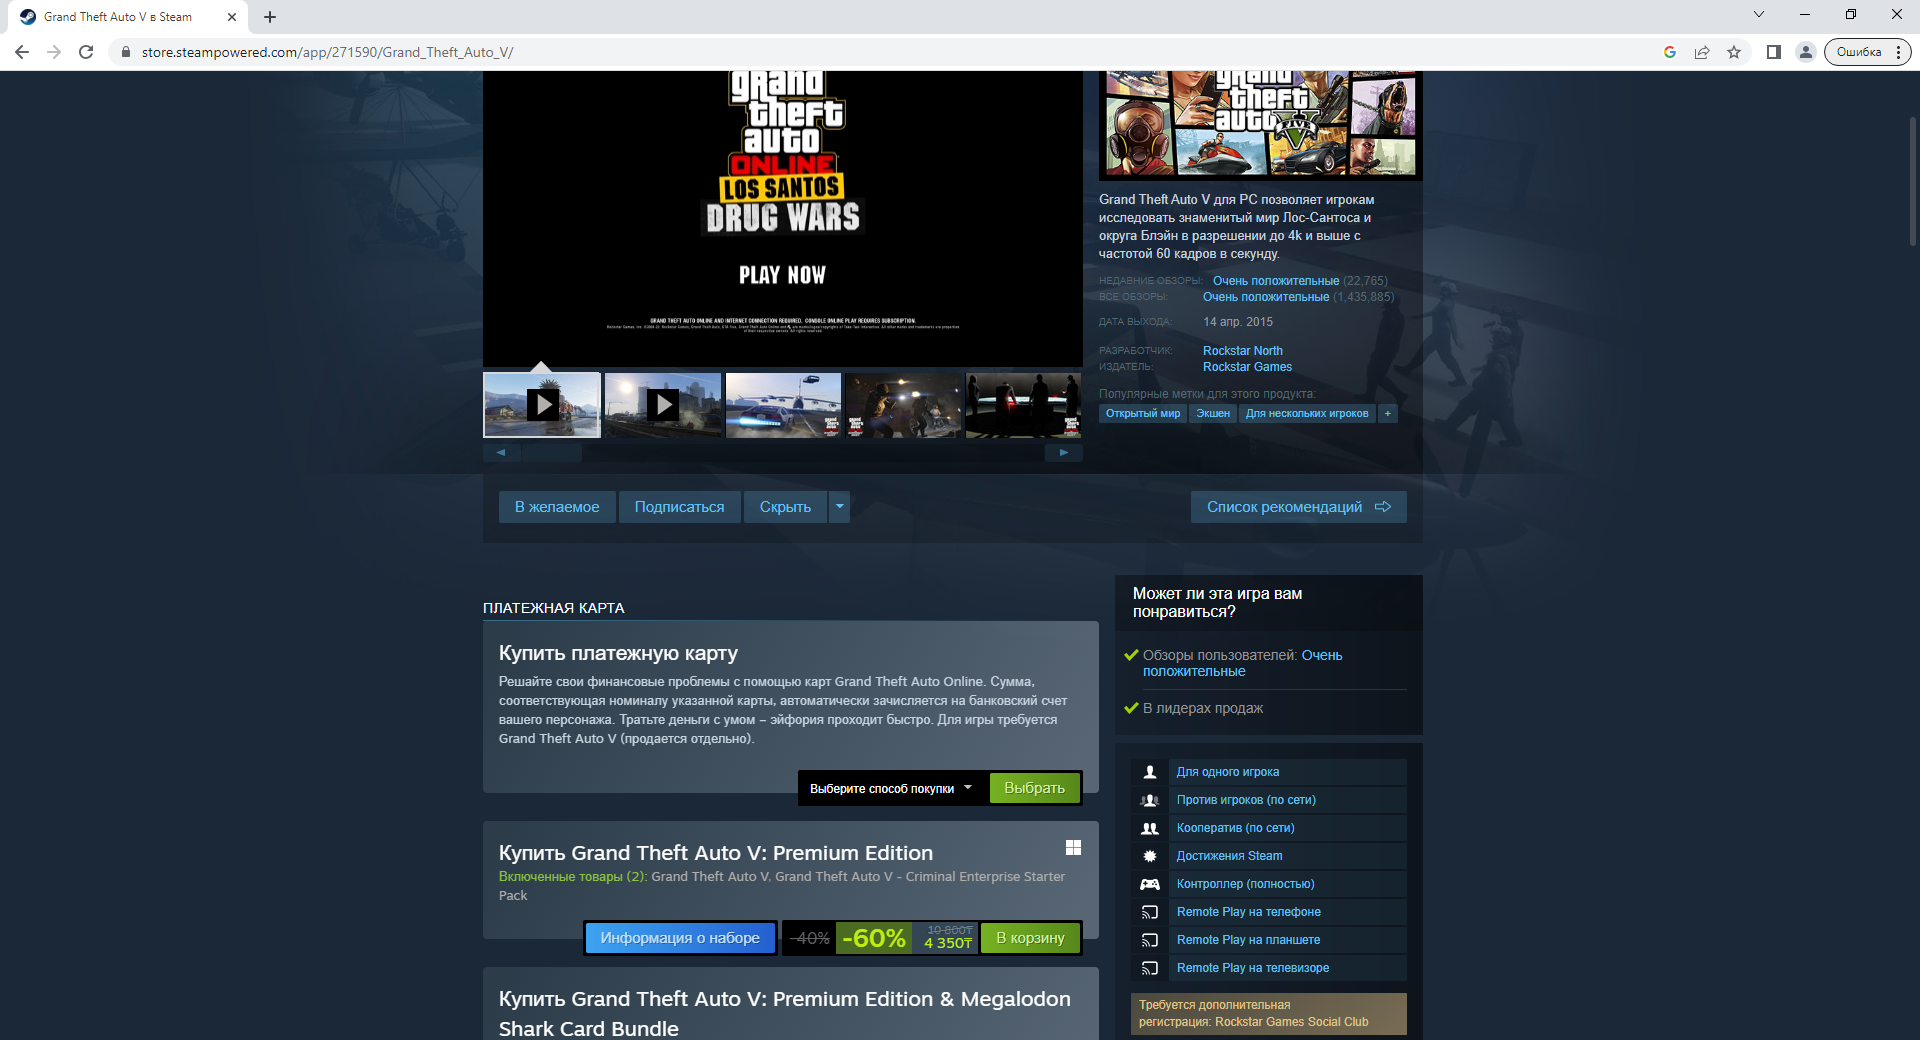1920x1040 pixels.
Task: Click the media strip scrollbar handle
Action: pyautogui.click(x=551, y=453)
